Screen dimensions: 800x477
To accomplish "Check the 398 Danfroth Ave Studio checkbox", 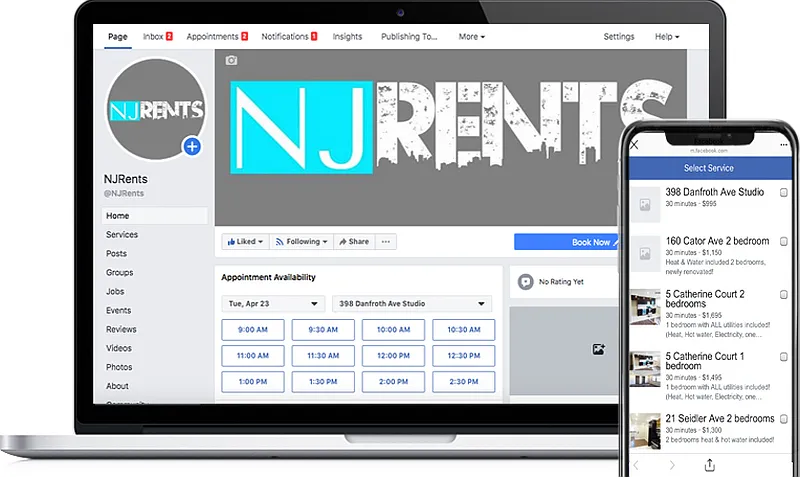I will 784,192.
